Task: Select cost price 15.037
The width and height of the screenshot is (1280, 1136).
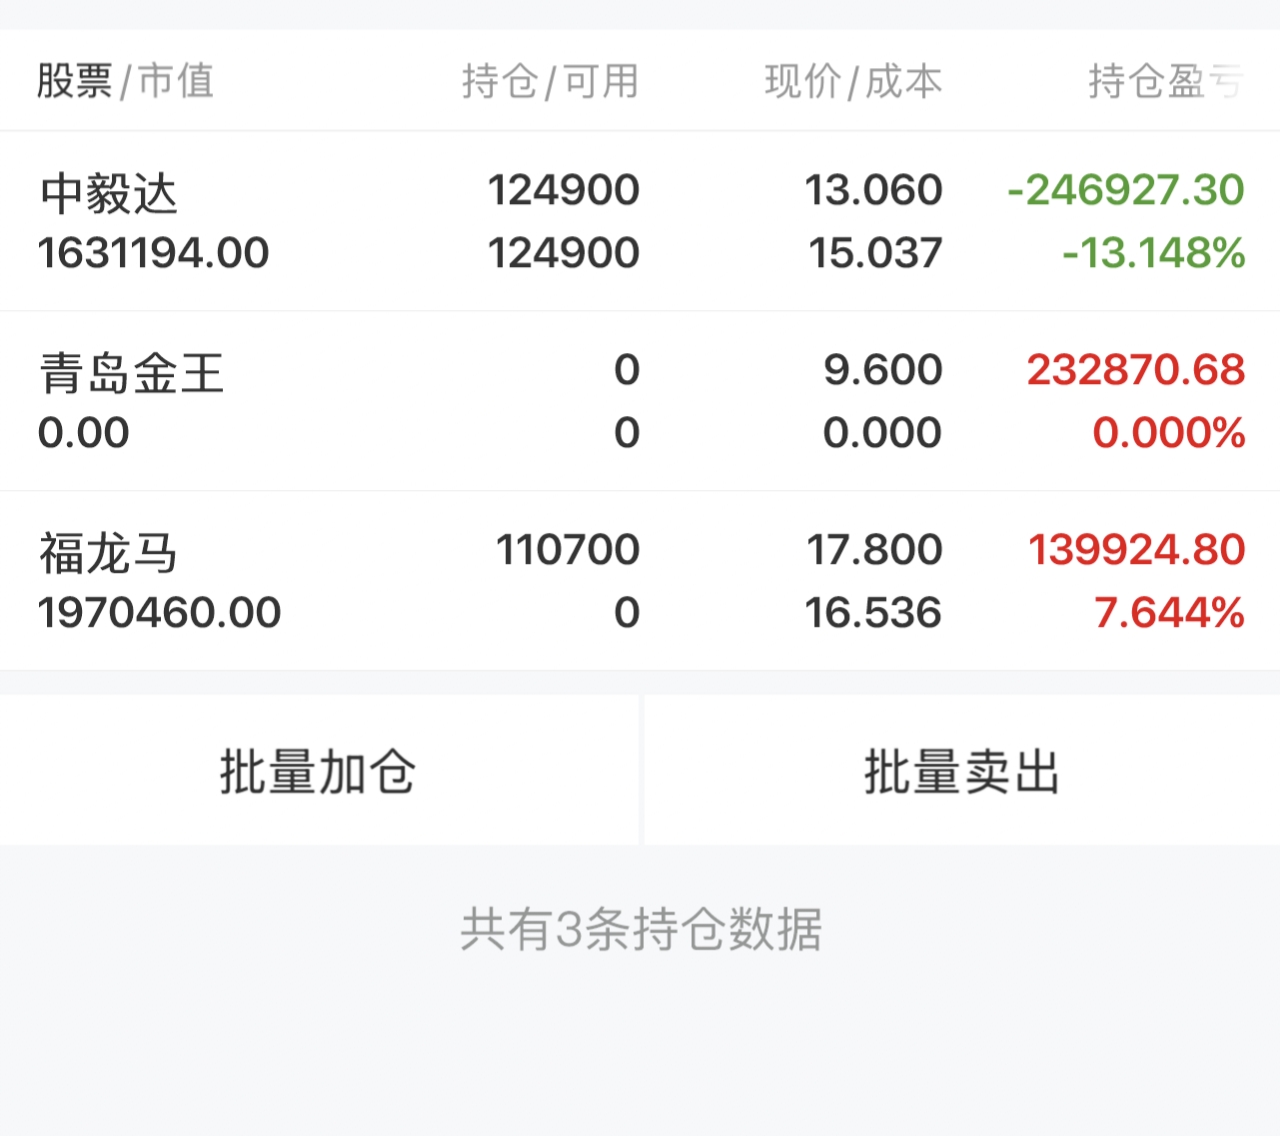Action: tap(876, 253)
